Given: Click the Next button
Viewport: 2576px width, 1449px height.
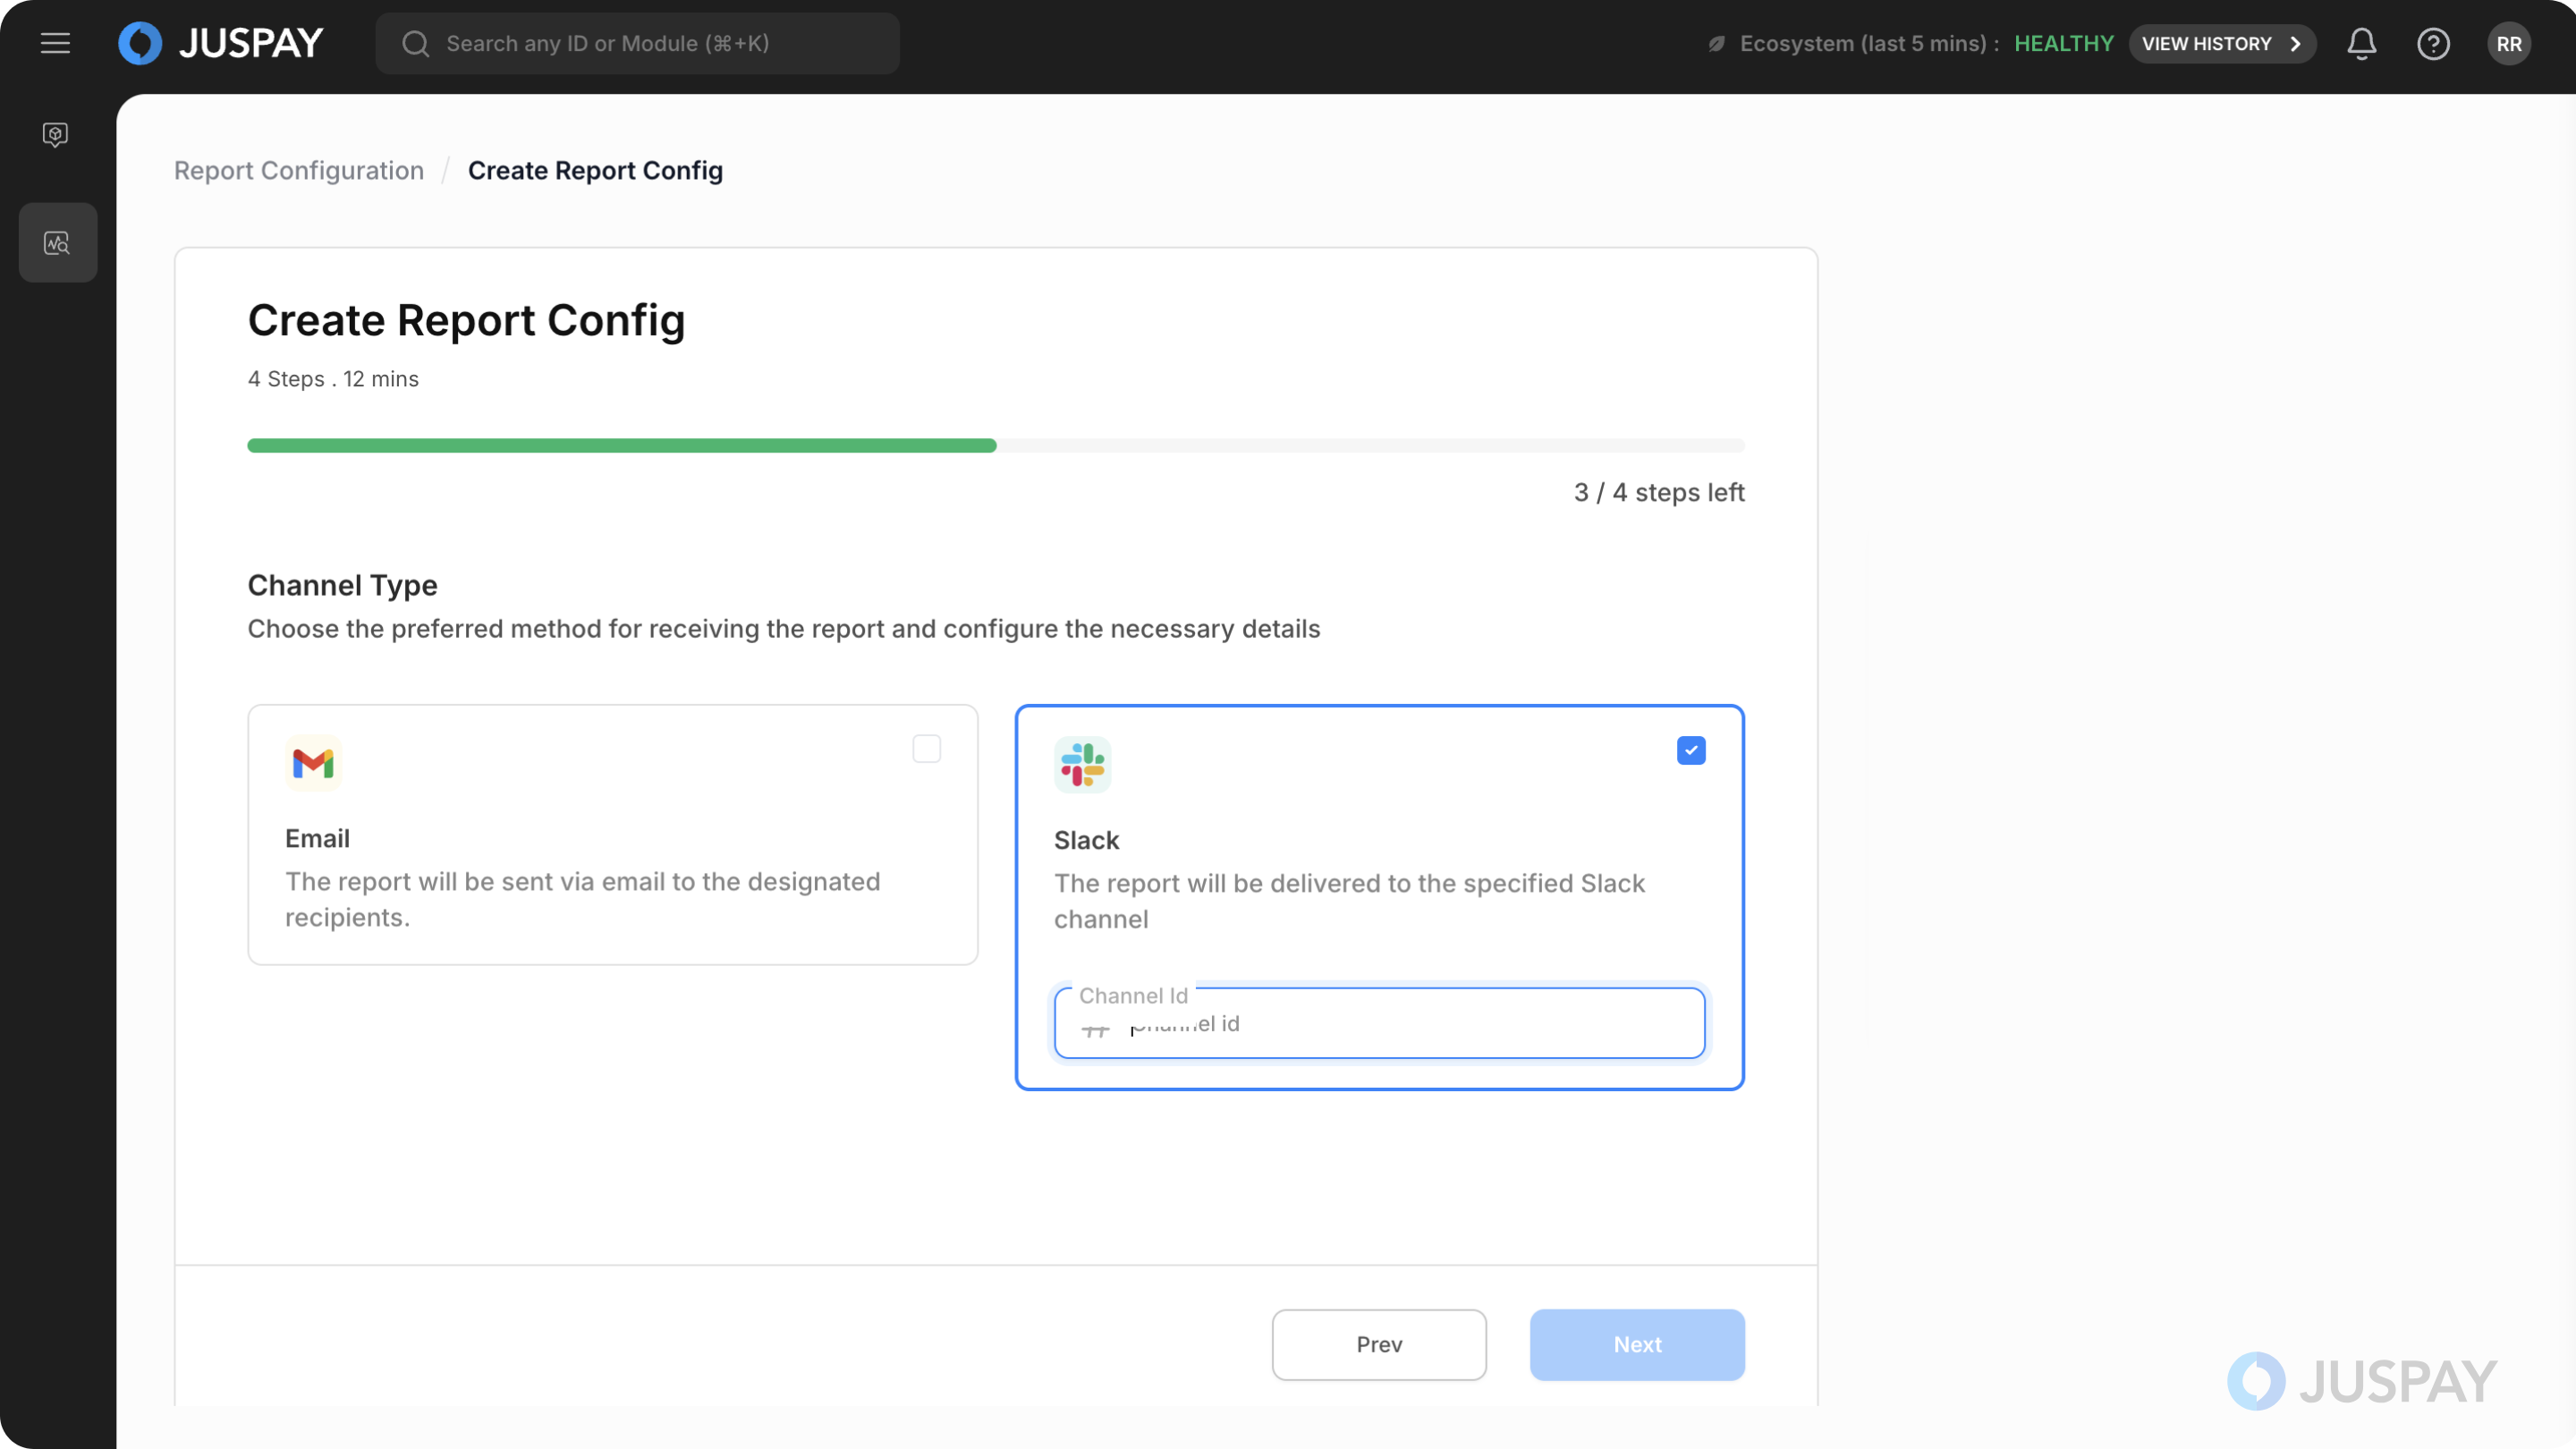Looking at the screenshot, I should point(1636,1344).
